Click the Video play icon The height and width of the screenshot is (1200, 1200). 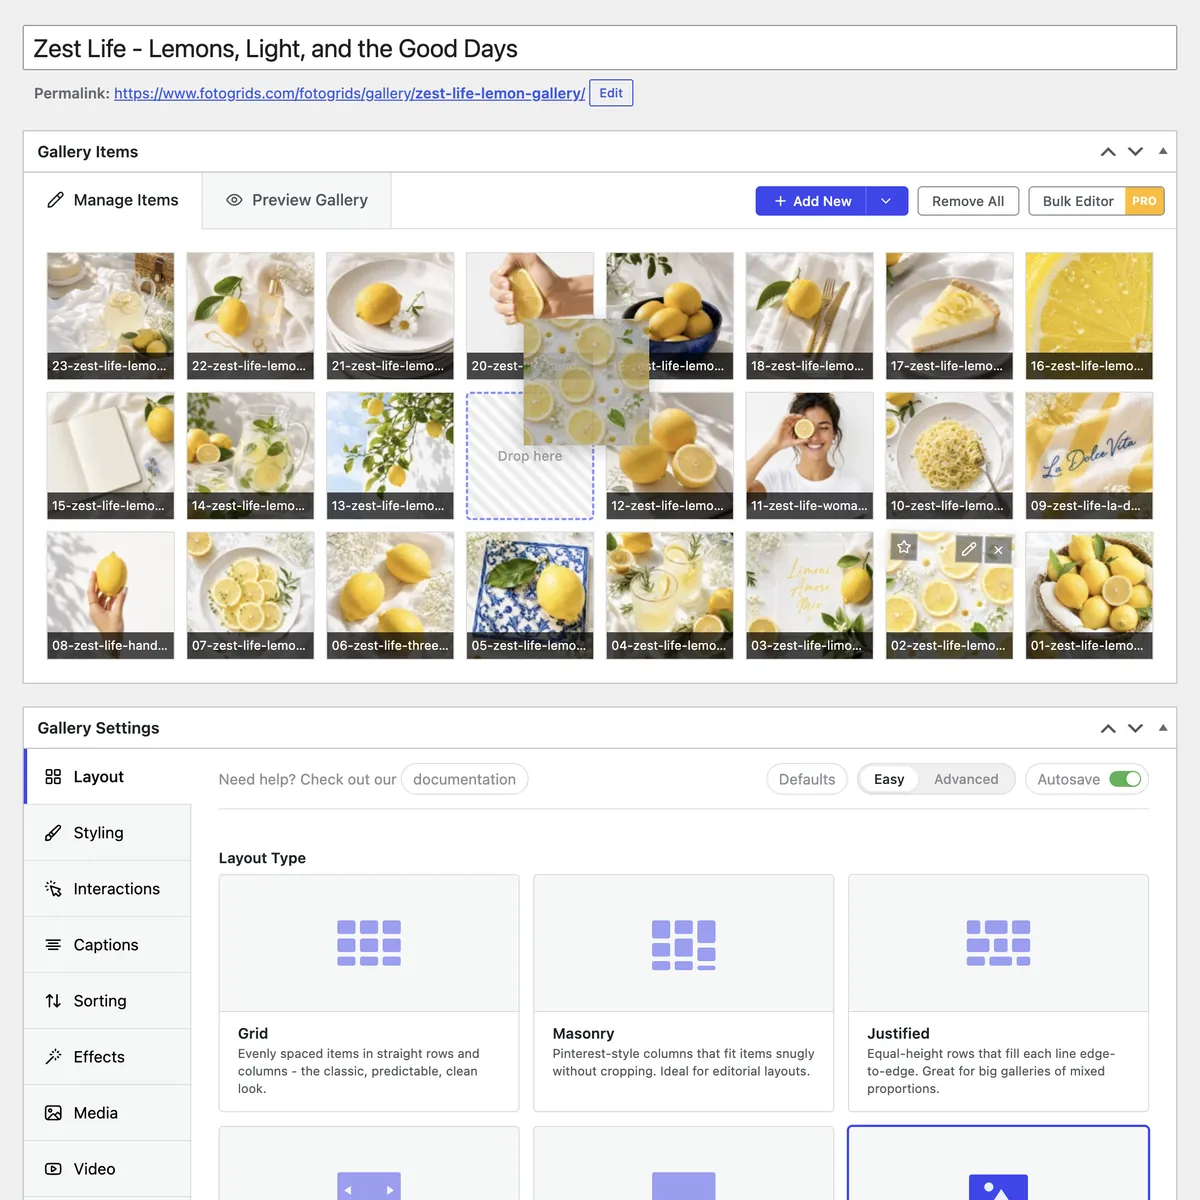point(53,1169)
